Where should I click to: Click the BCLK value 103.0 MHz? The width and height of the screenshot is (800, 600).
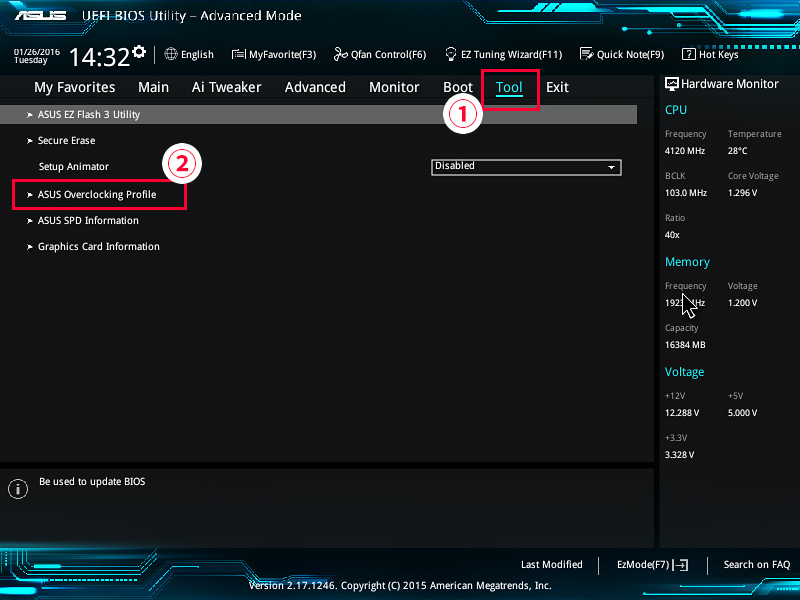[x=686, y=193]
